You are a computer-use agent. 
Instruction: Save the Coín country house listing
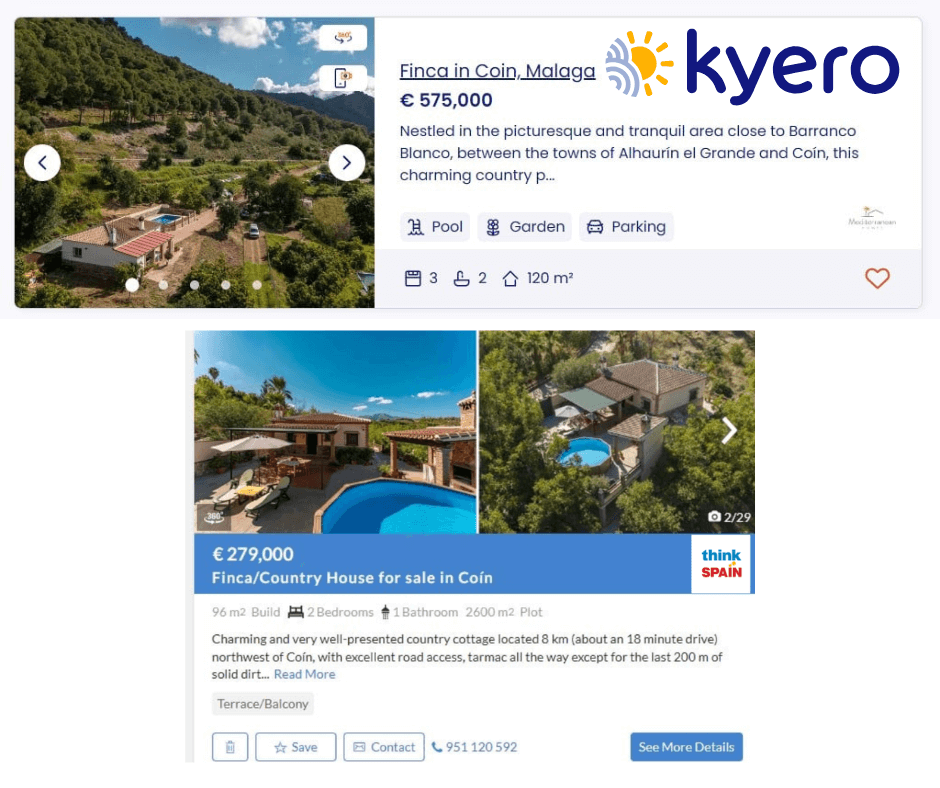coord(296,747)
